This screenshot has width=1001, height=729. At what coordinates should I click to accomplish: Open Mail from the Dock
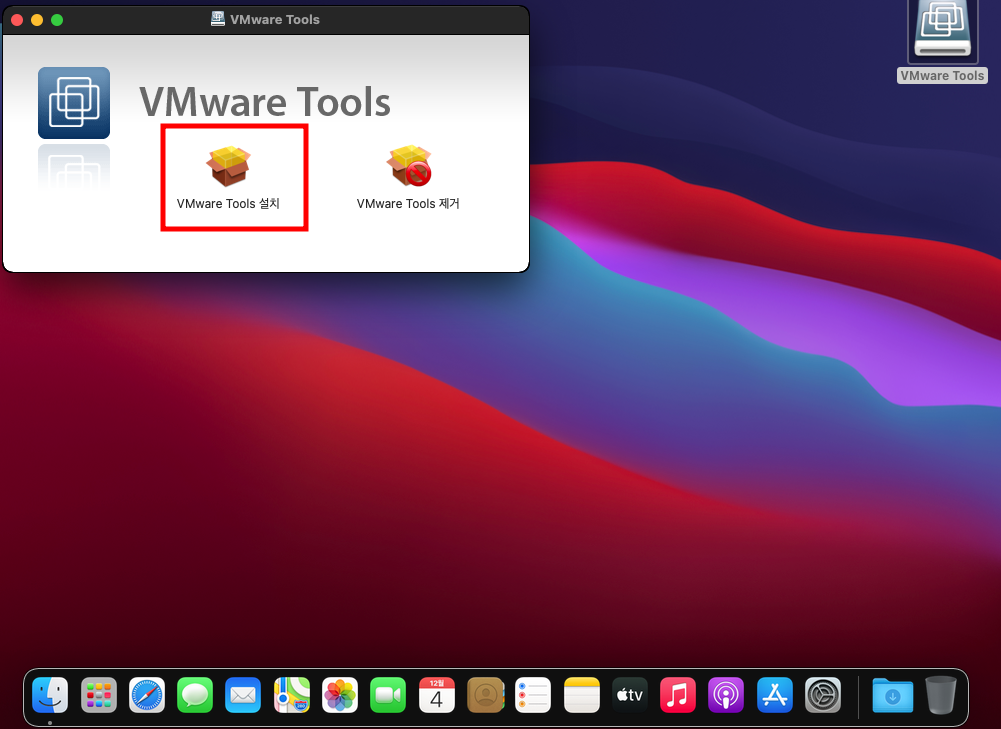click(243, 695)
